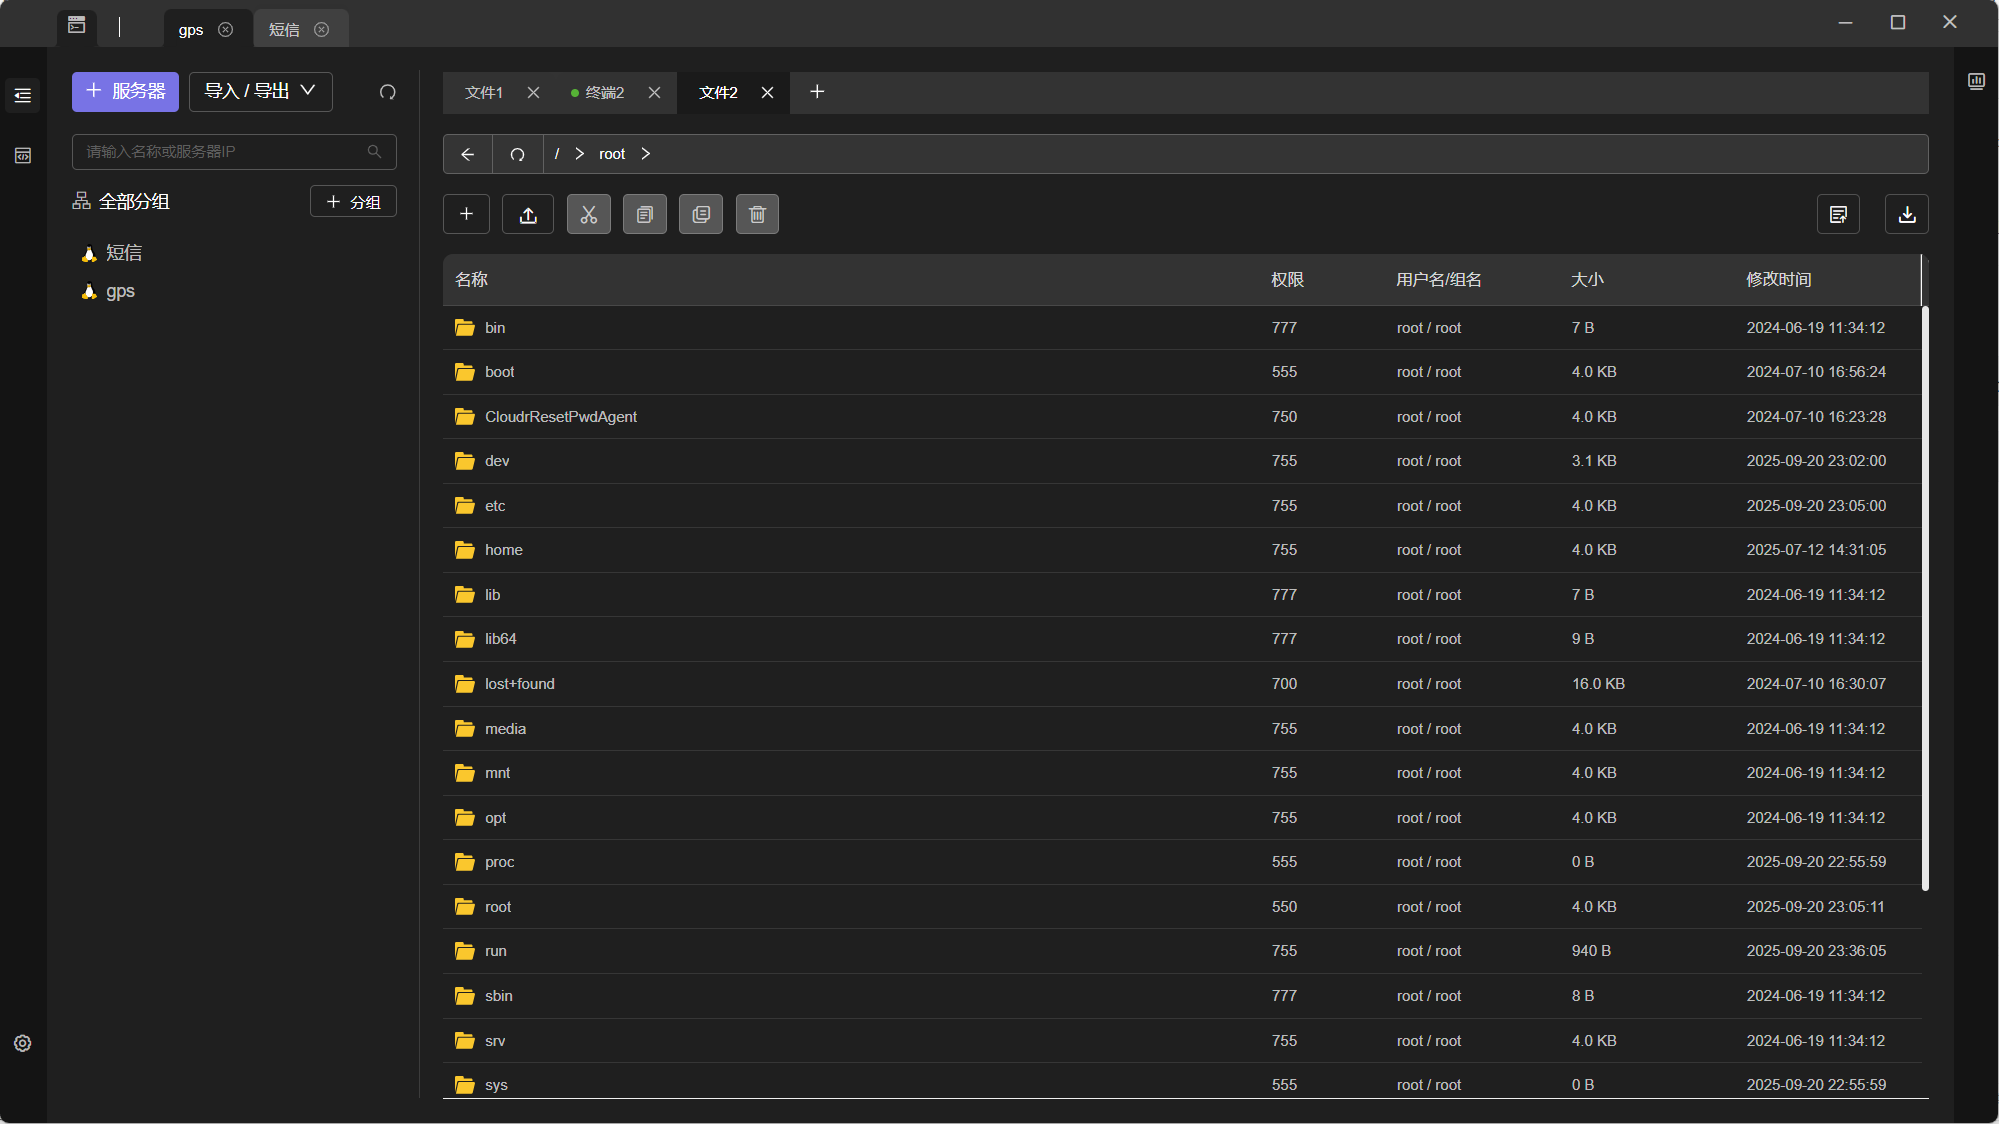
Task: Toggle the monitor panel icon at far right
Action: (1976, 81)
